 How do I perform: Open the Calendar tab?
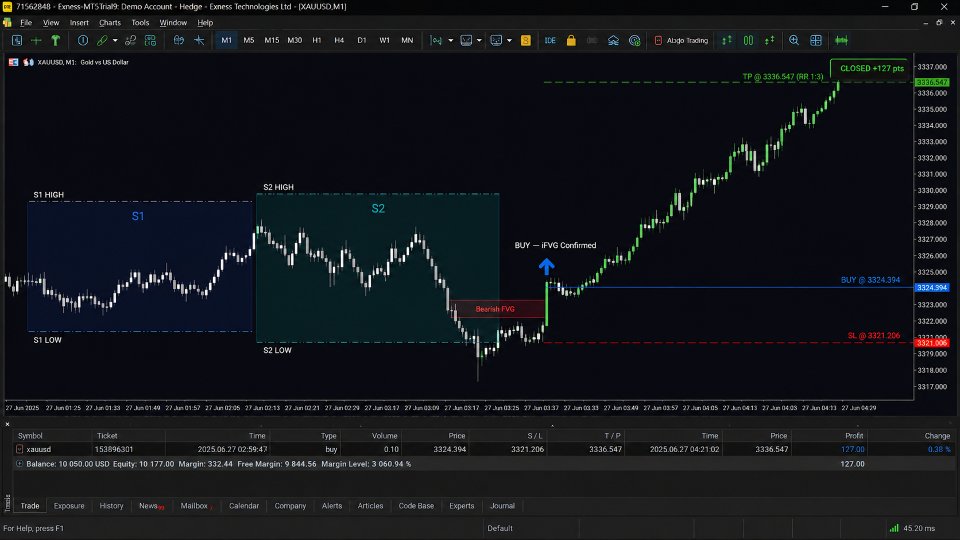(244, 506)
